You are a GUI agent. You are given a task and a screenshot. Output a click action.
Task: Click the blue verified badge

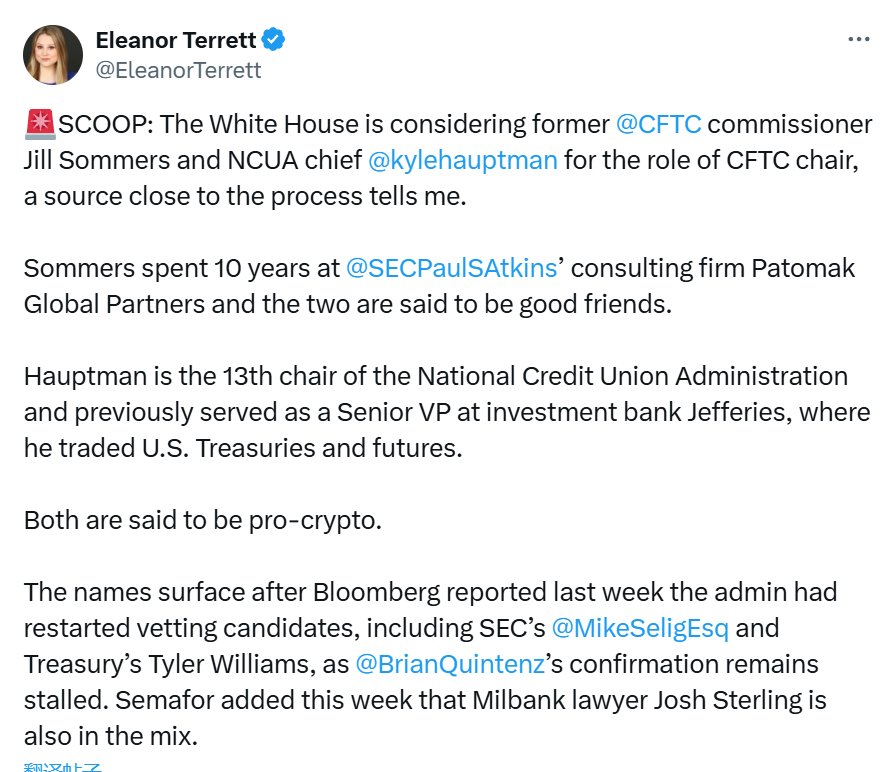(273, 40)
